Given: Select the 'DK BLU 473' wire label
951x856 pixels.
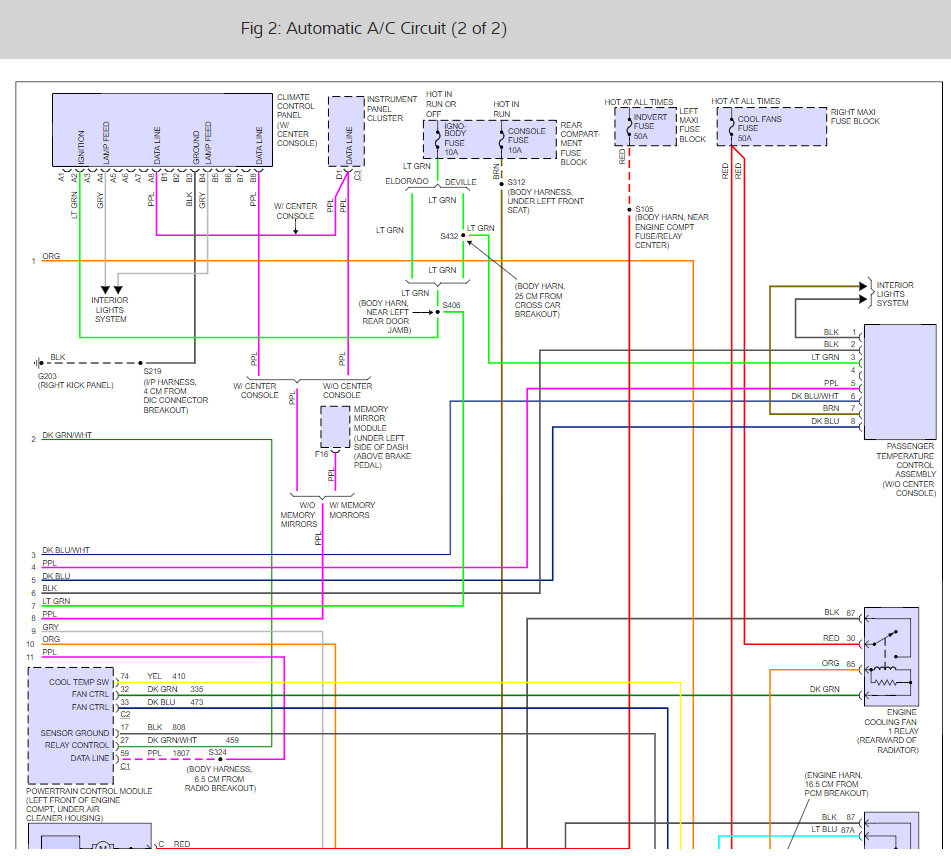Looking at the screenshot, I should [x=175, y=702].
